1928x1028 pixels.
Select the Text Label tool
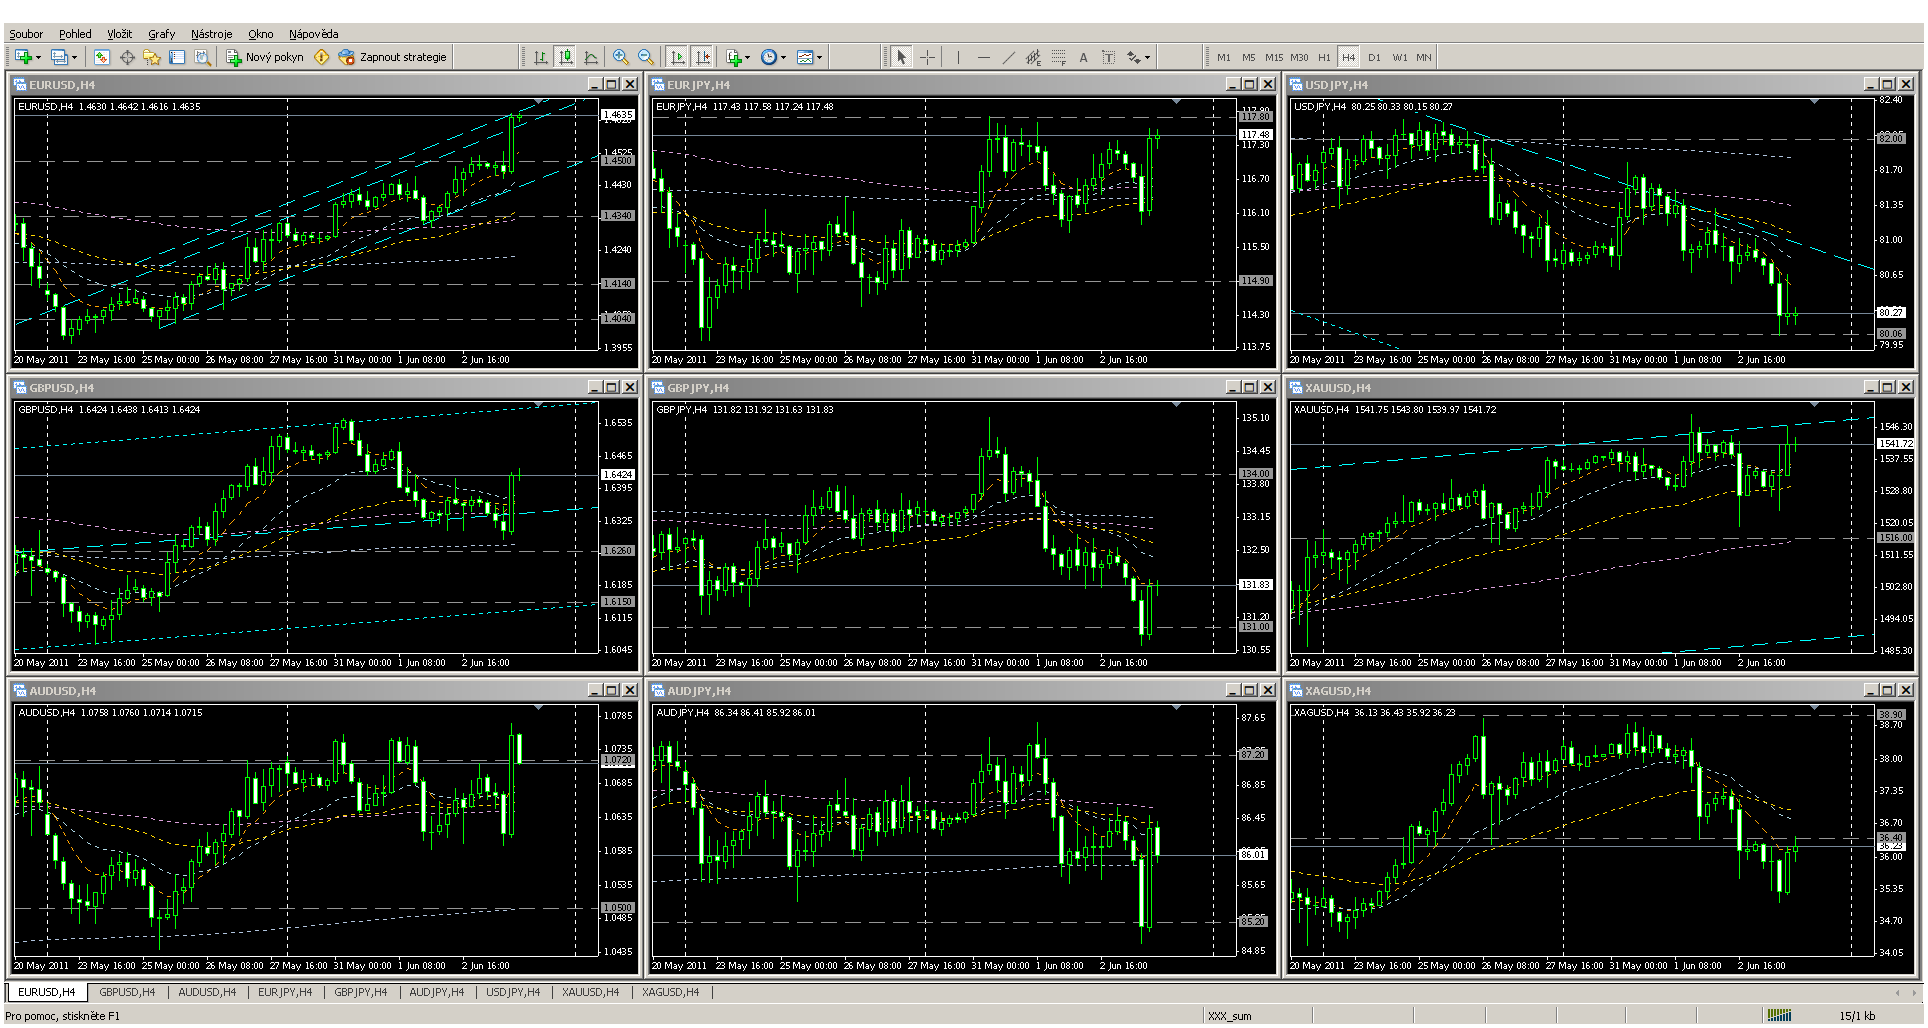click(1108, 57)
